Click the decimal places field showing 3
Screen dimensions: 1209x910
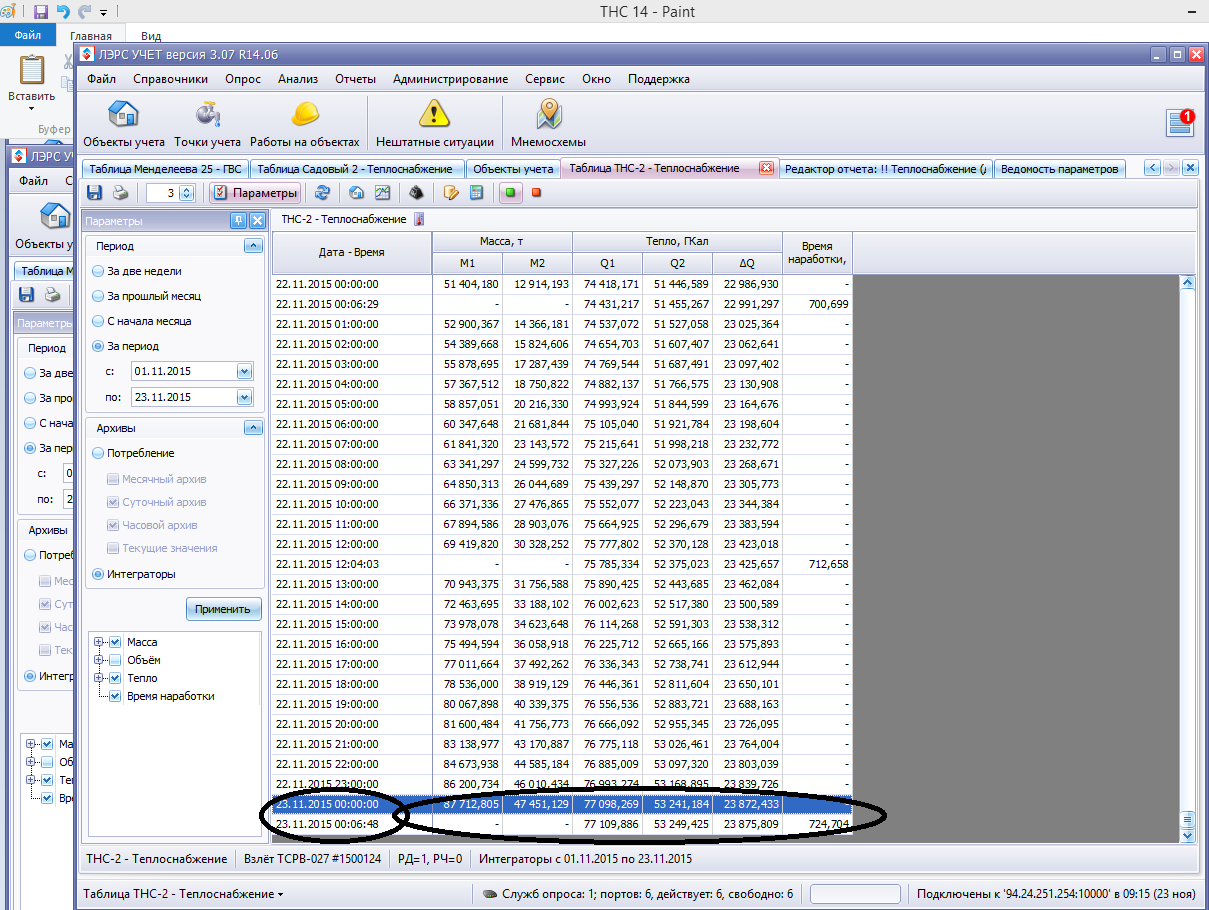coord(162,193)
